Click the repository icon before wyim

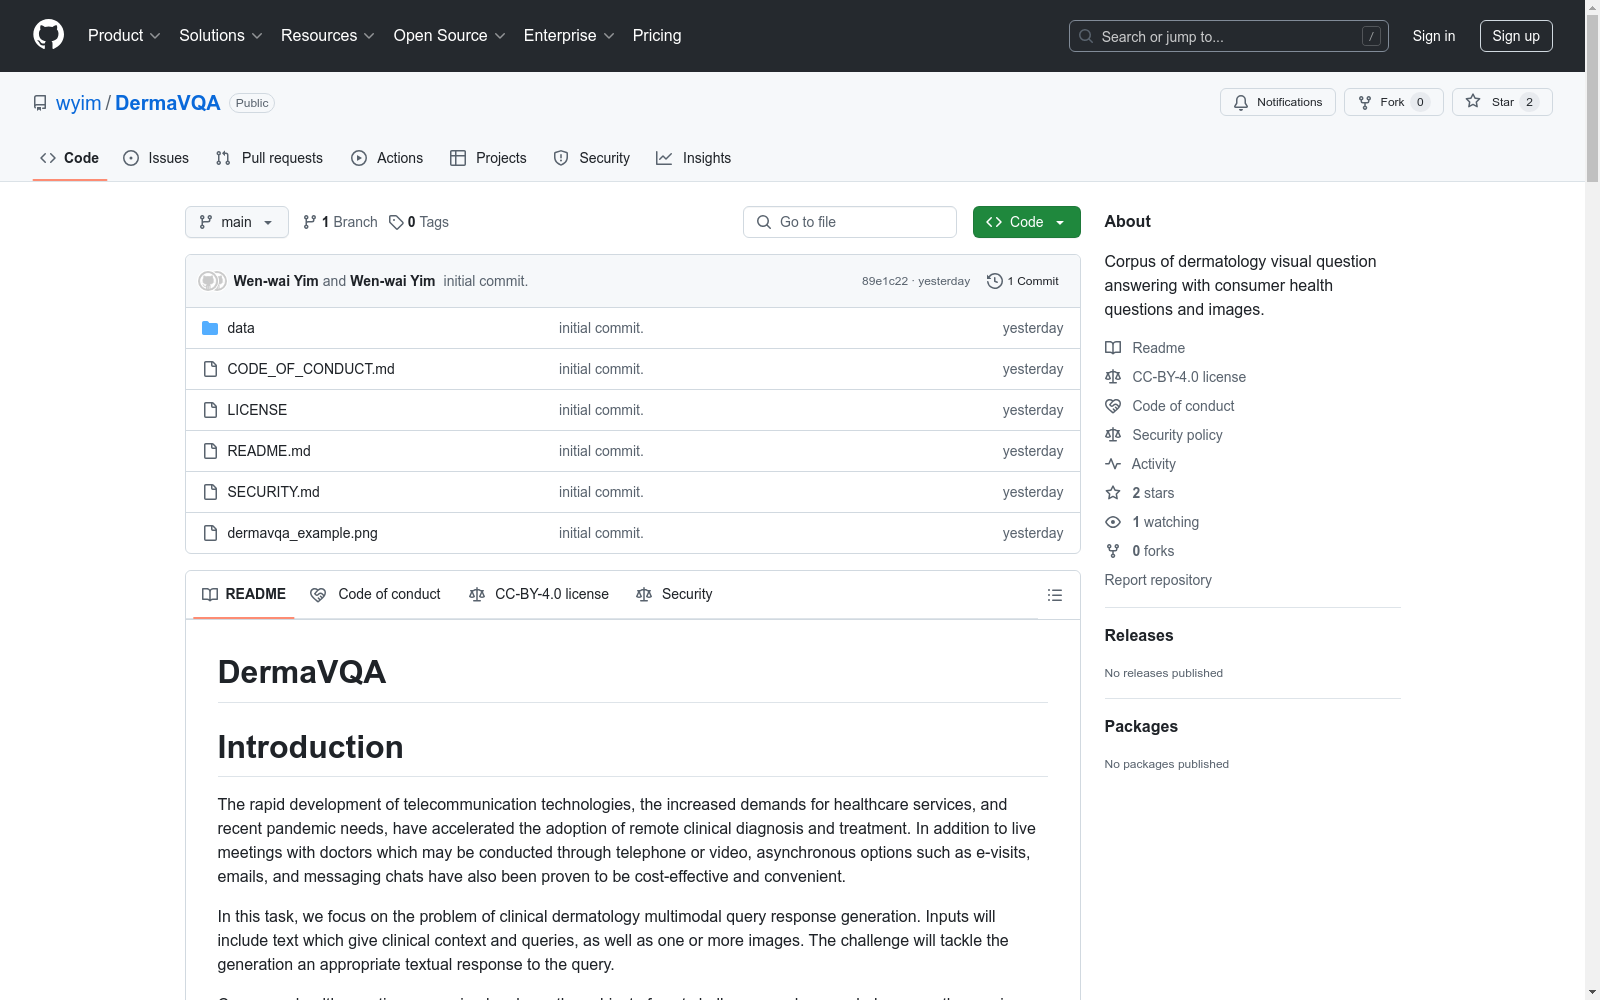click(40, 103)
